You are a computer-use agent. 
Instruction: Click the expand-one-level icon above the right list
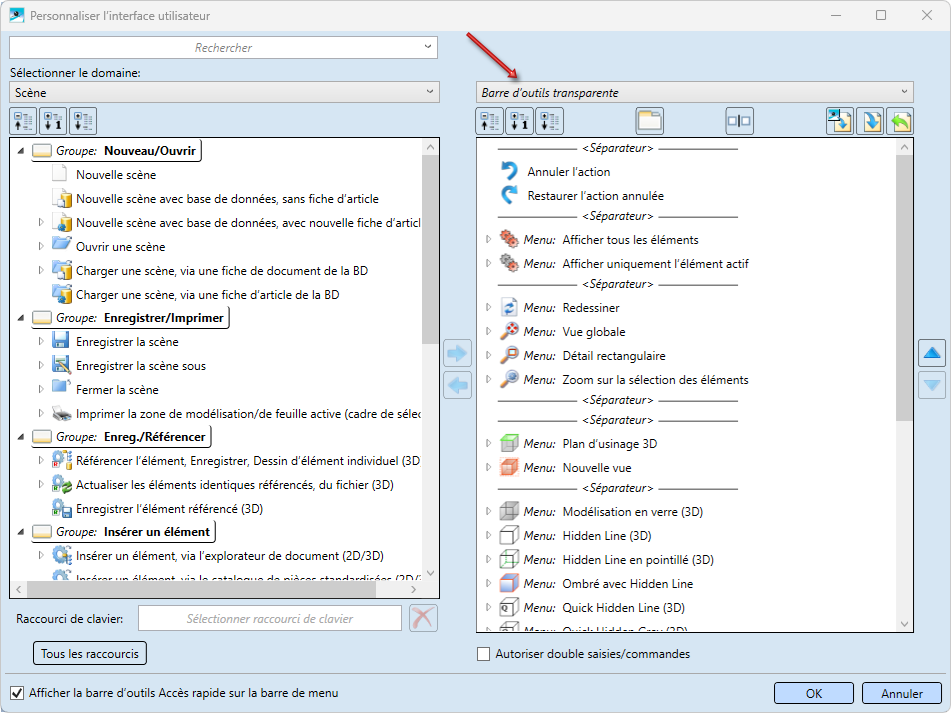(520, 121)
